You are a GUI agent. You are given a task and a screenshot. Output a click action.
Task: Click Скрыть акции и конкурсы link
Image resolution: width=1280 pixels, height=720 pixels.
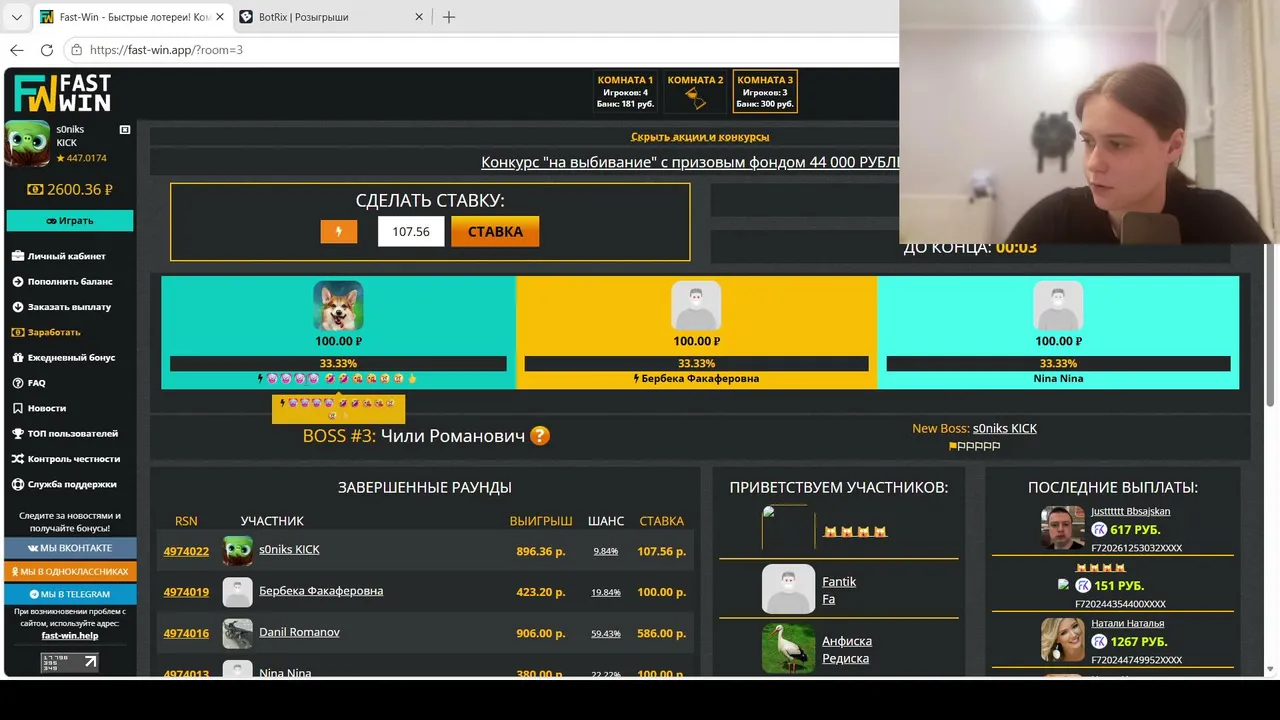coord(700,137)
